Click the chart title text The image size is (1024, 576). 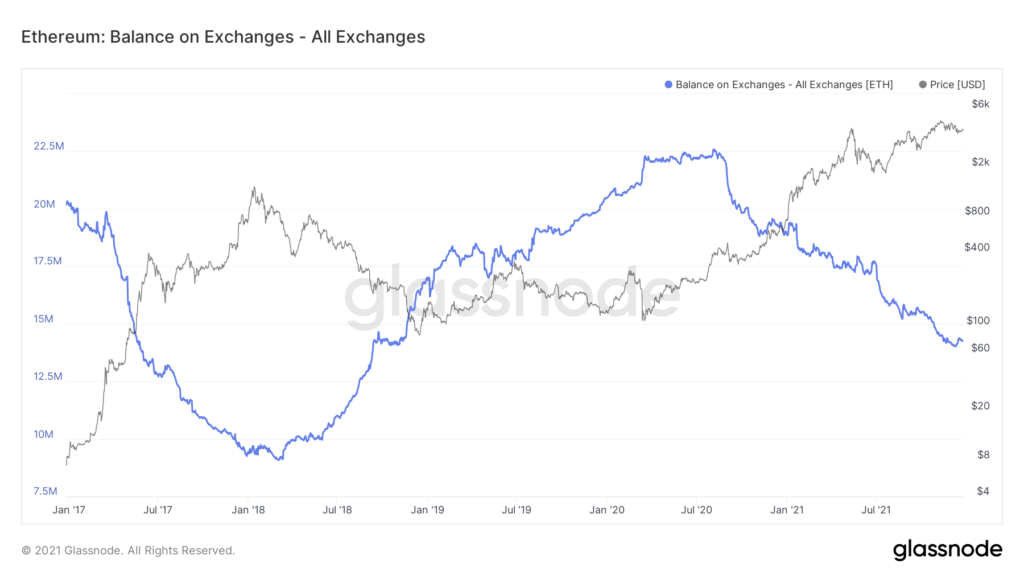click(x=223, y=37)
